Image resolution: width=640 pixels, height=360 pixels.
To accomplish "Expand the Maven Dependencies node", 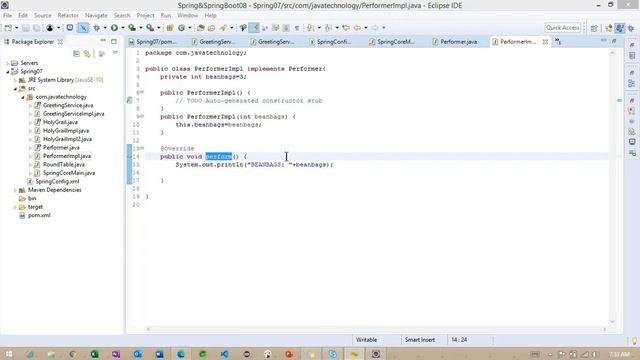I will pyautogui.click(x=15, y=190).
